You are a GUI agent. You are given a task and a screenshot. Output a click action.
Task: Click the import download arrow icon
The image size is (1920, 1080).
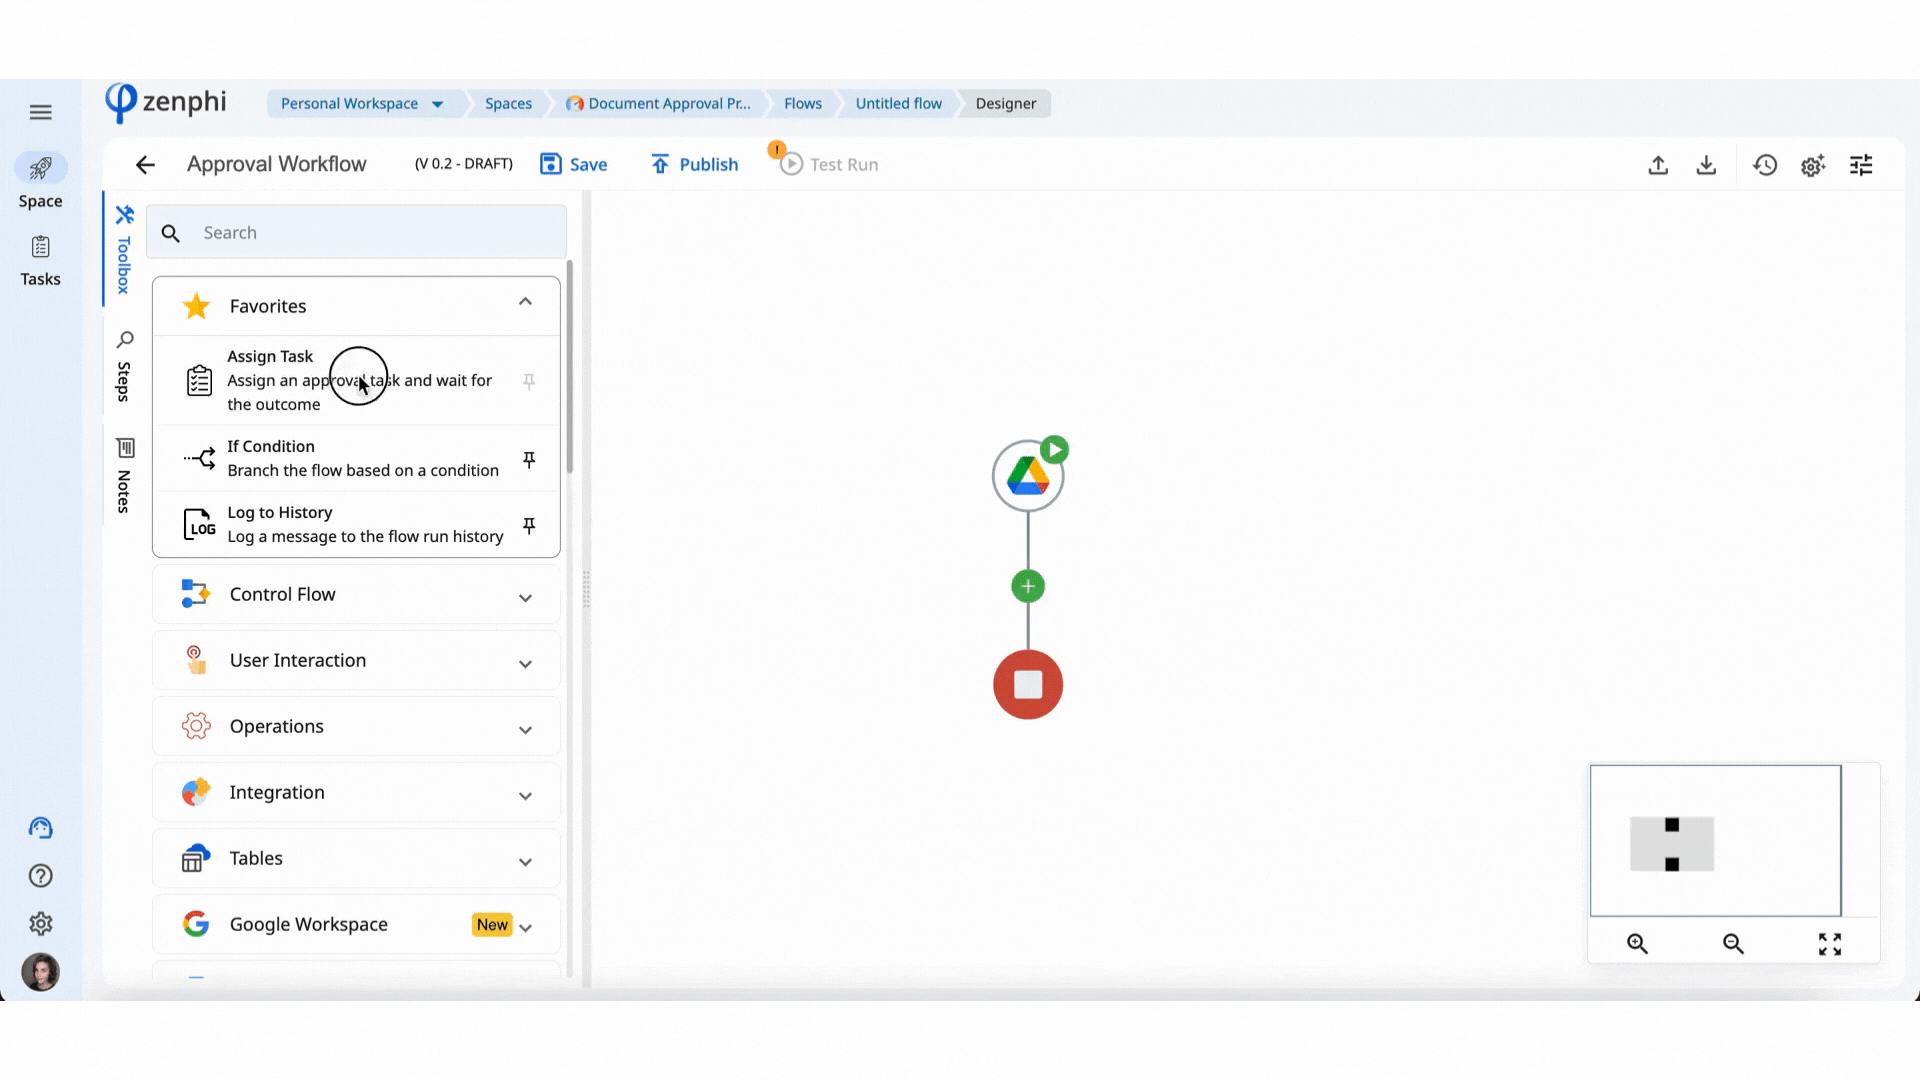tap(1706, 165)
